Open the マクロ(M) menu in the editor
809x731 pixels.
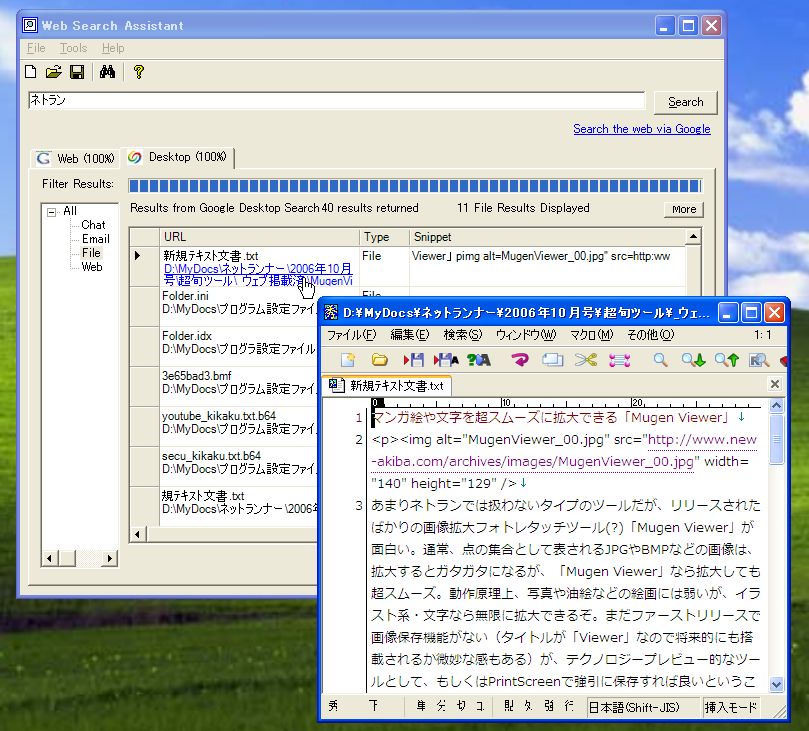coord(591,335)
